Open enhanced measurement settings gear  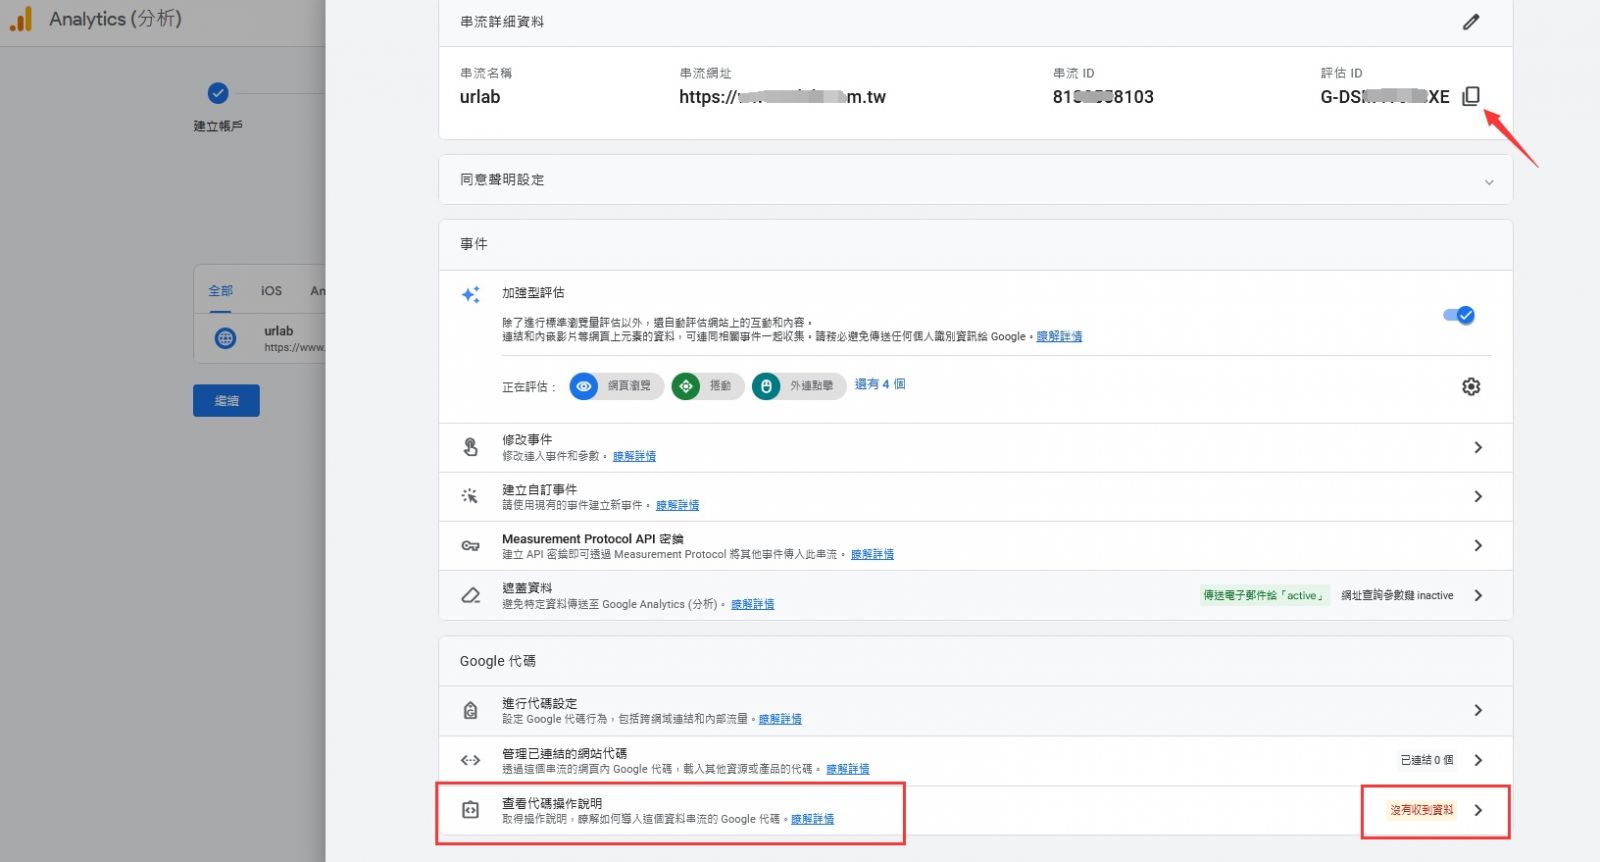(x=1470, y=386)
